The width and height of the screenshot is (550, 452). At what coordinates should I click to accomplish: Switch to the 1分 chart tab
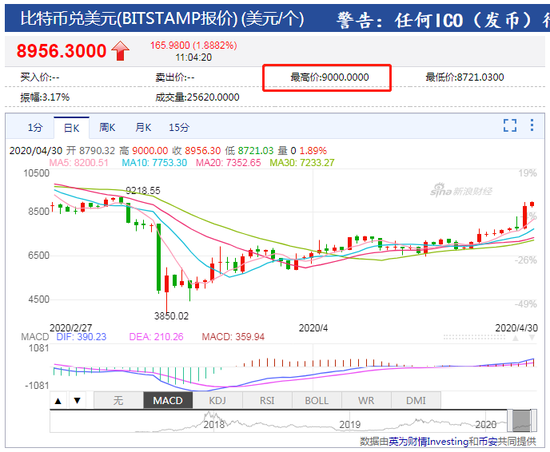[x=35, y=127]
